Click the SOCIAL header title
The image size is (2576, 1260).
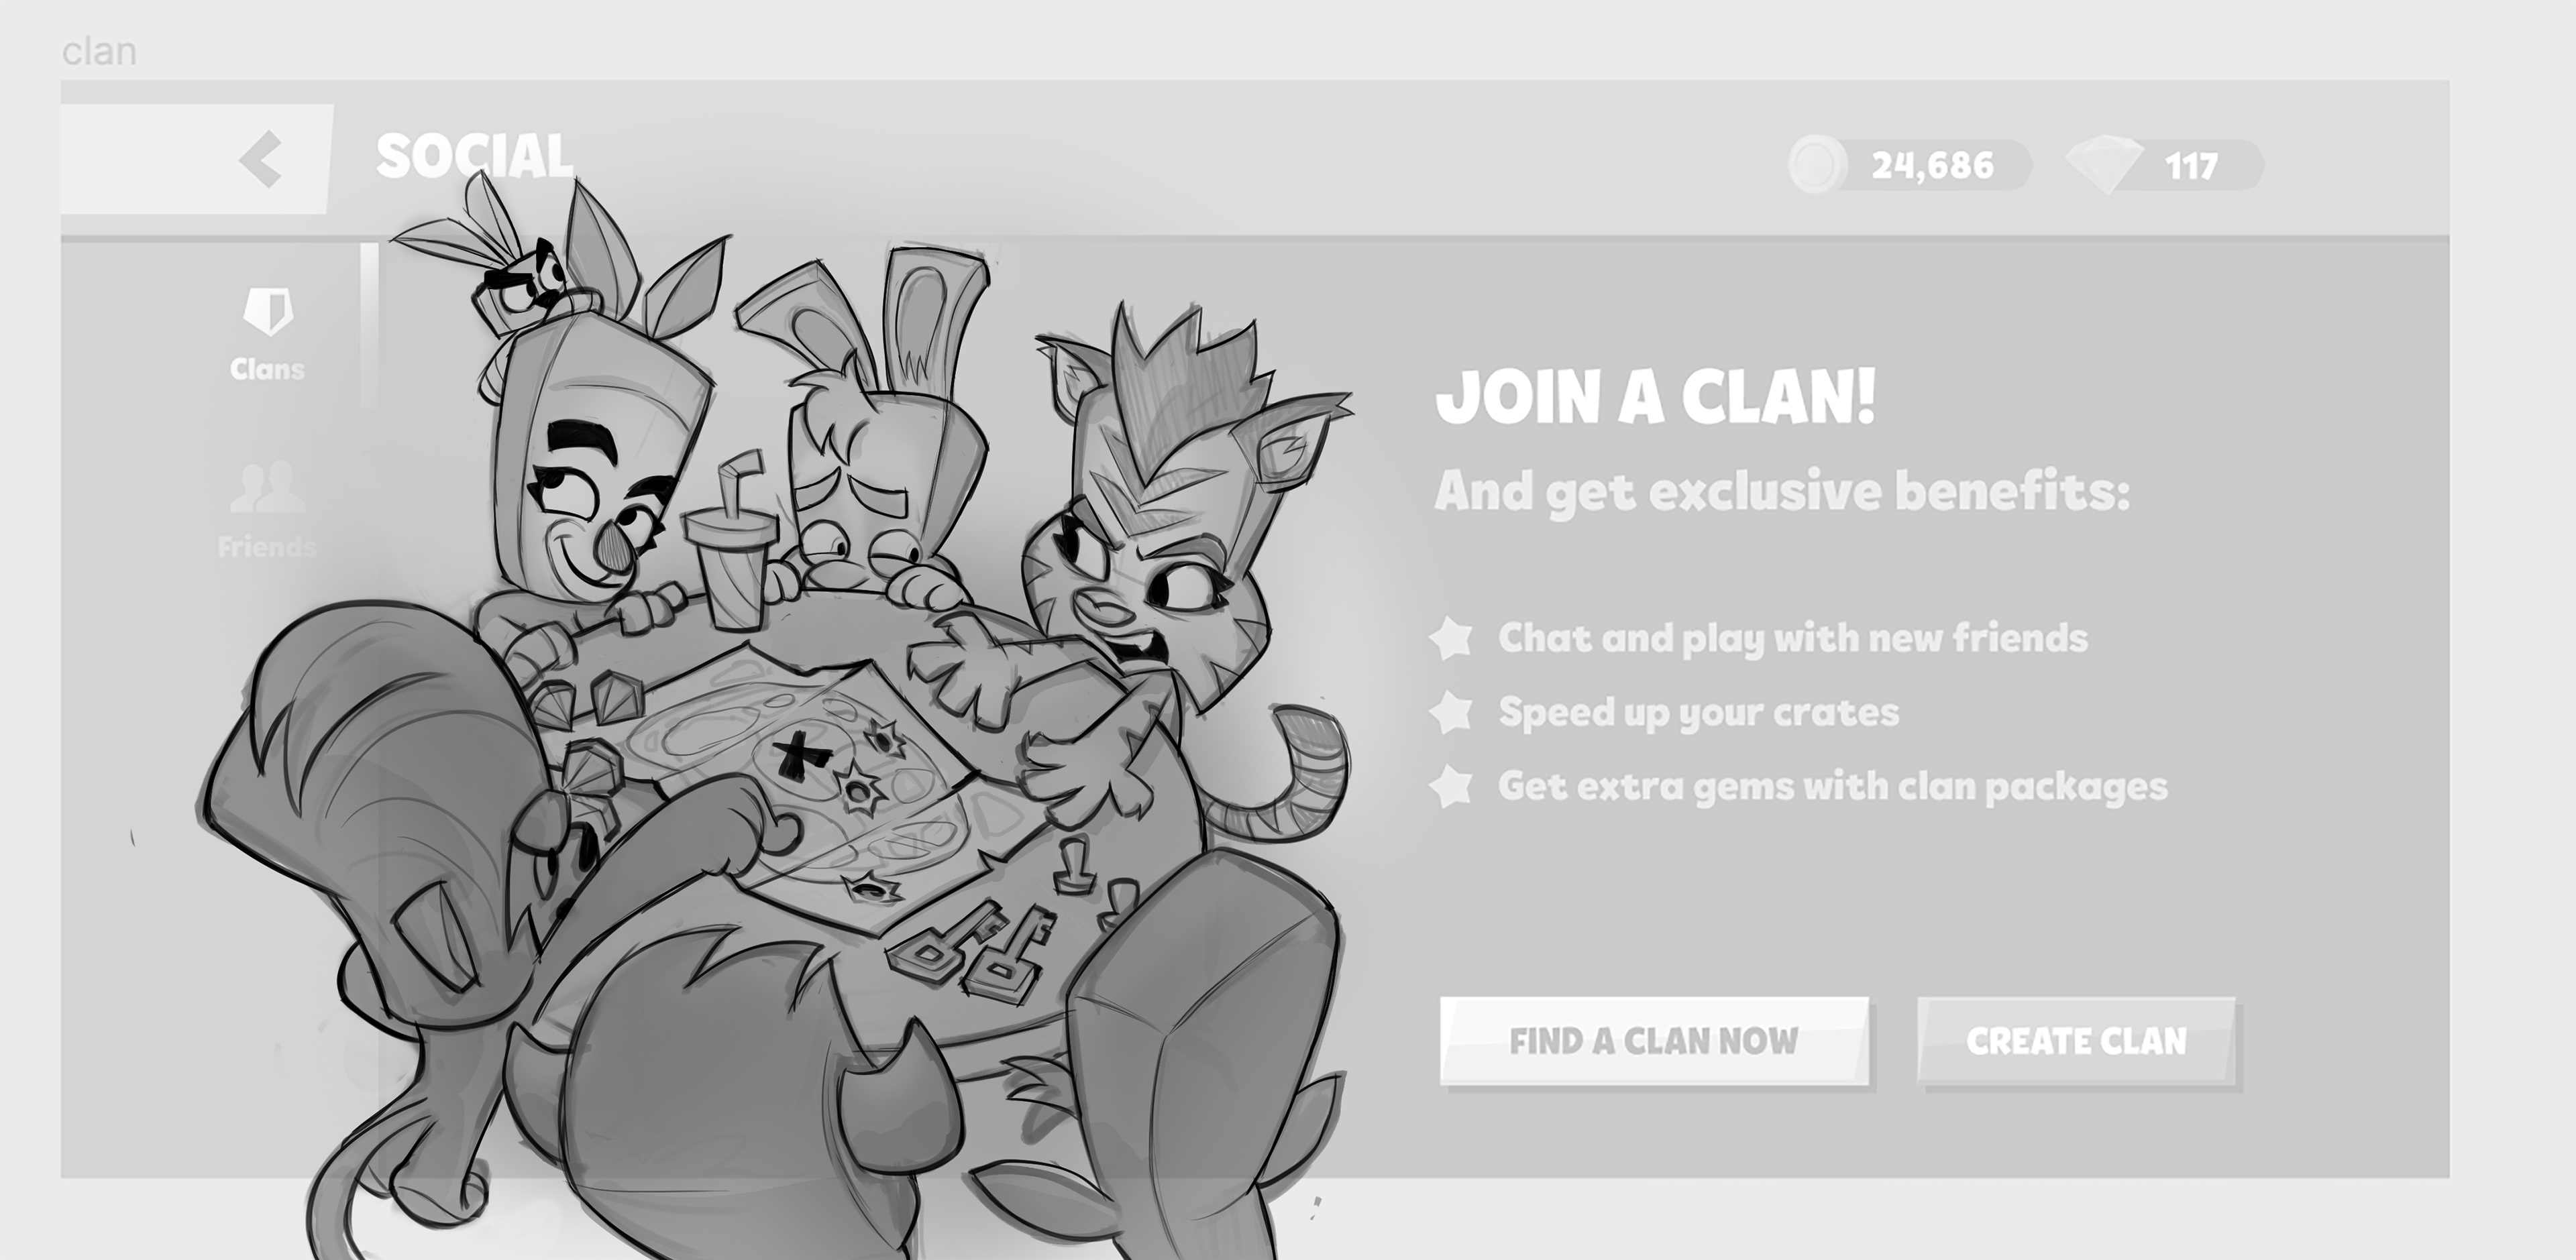(x=474, y=158)
